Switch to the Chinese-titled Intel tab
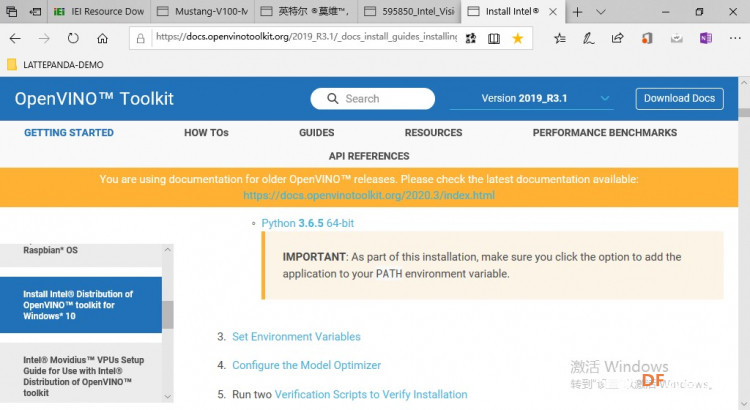This screenshot has width=750, height=410. tap(306, 11)
